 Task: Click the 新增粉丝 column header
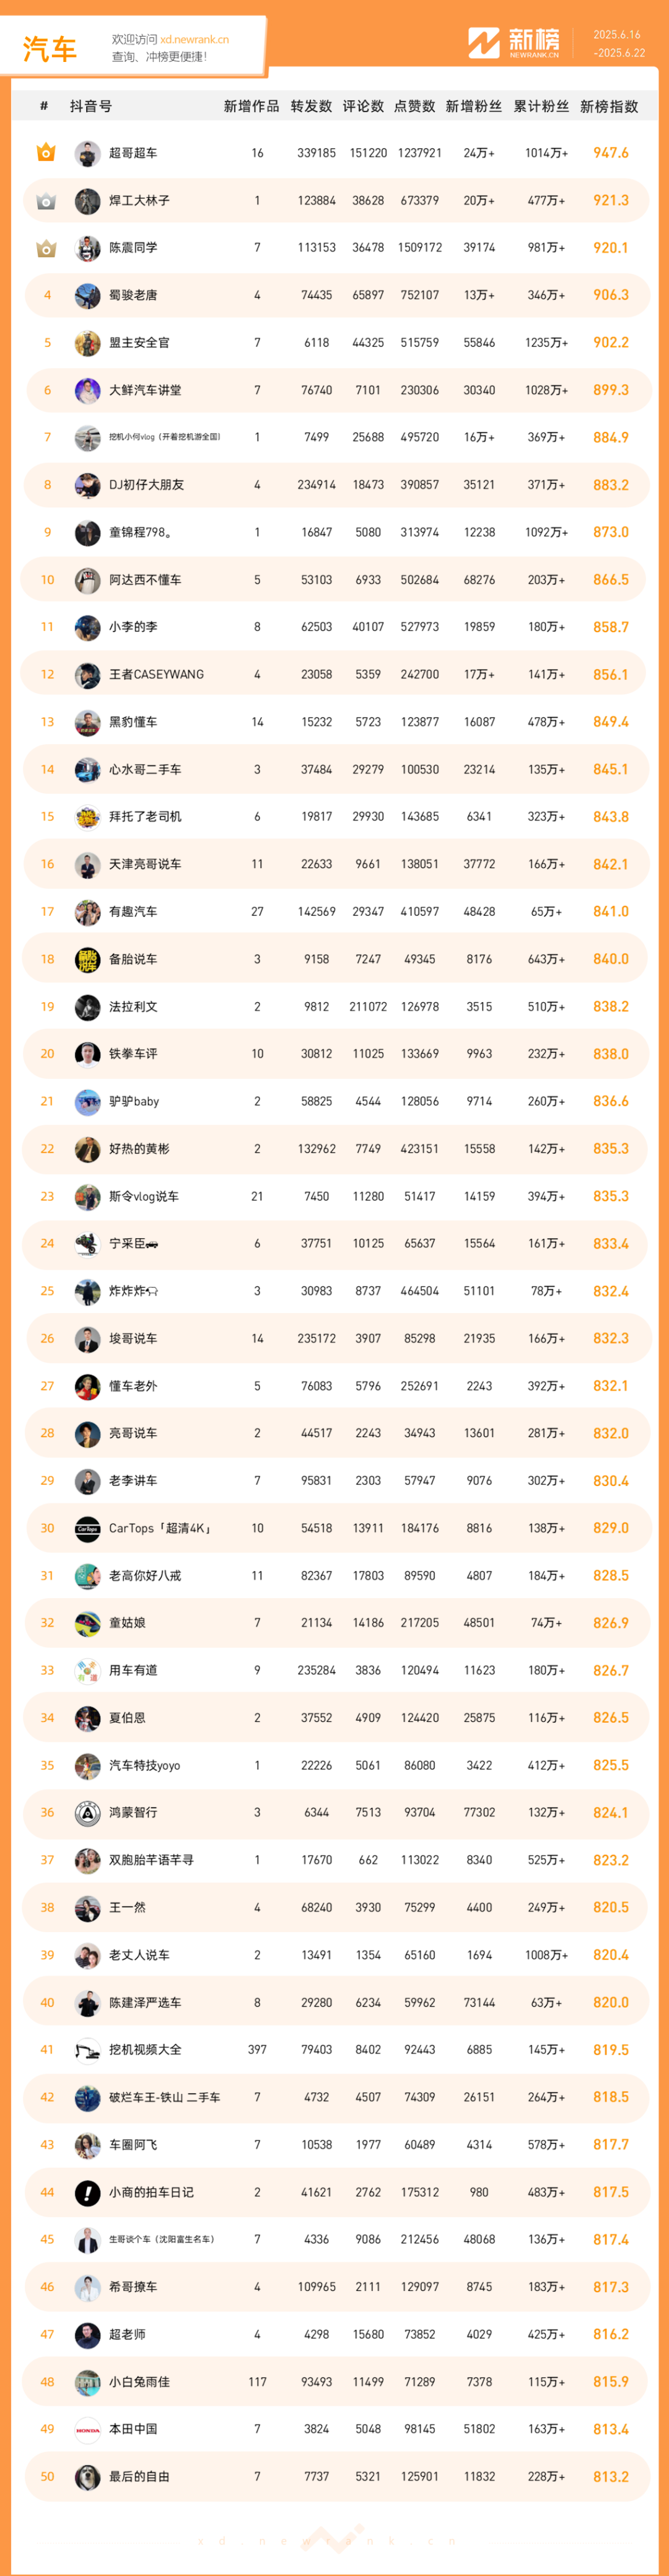[x=473, y=107]
